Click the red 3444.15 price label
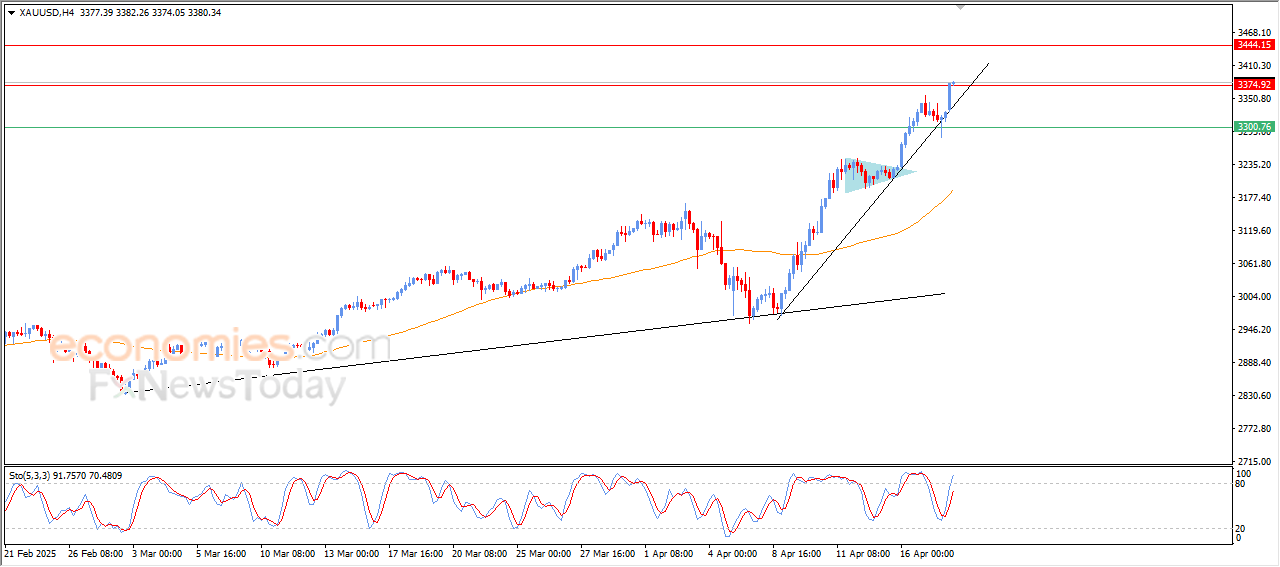1280x567 pixels. click(1253, 45)
